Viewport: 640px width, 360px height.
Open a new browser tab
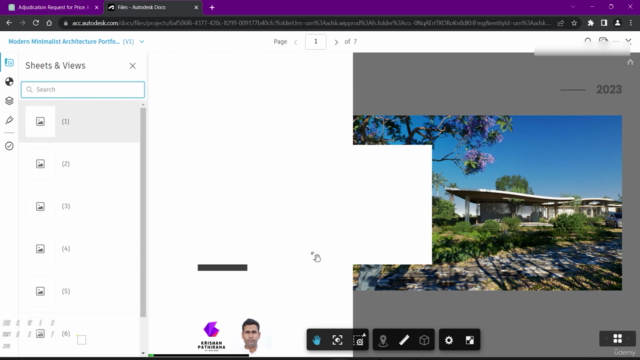[x=212, y=7]
